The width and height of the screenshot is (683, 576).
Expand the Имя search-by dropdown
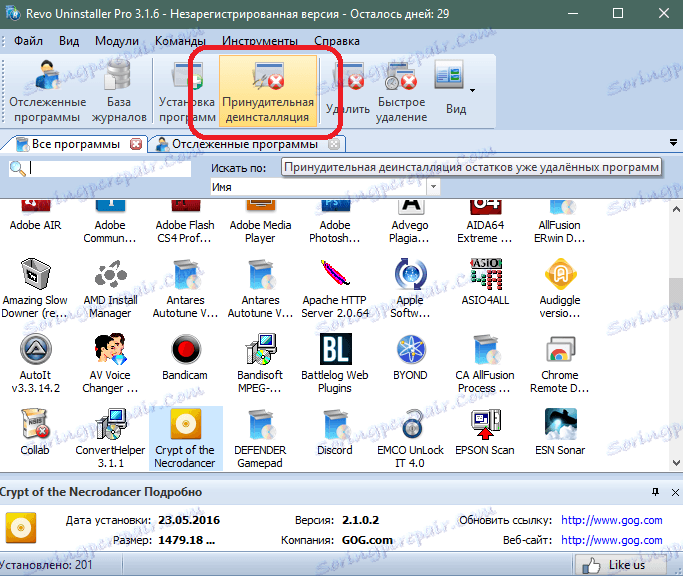(433, 187)
